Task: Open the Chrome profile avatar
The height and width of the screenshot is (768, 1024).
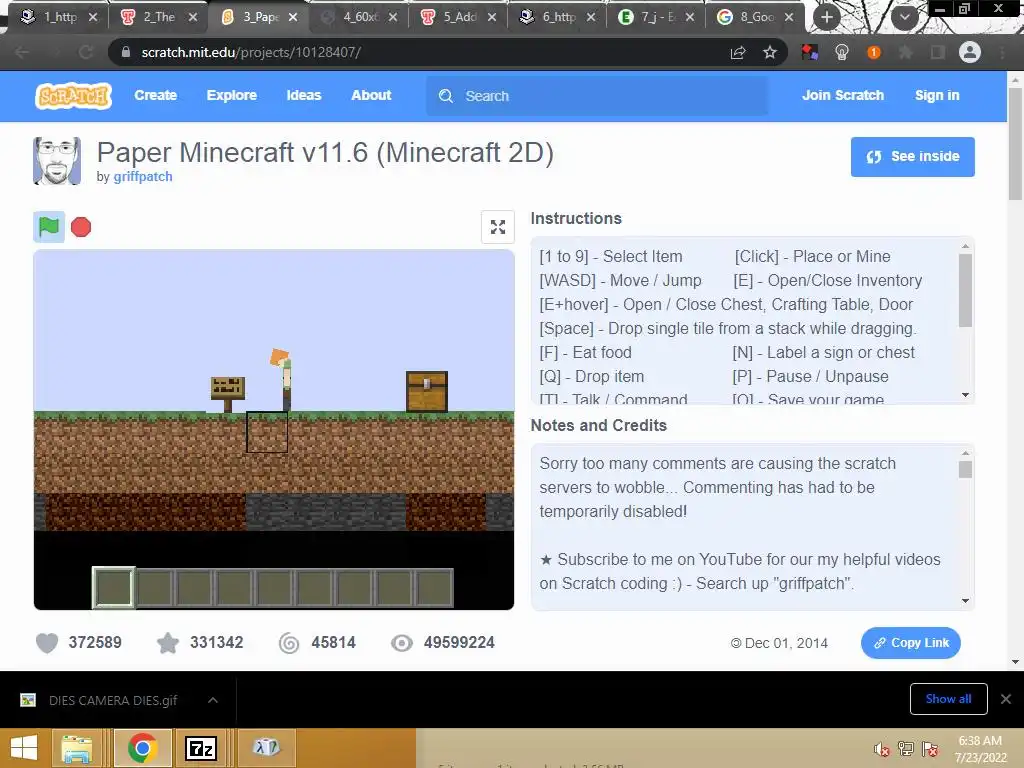Action: click(x=970, y=52)
